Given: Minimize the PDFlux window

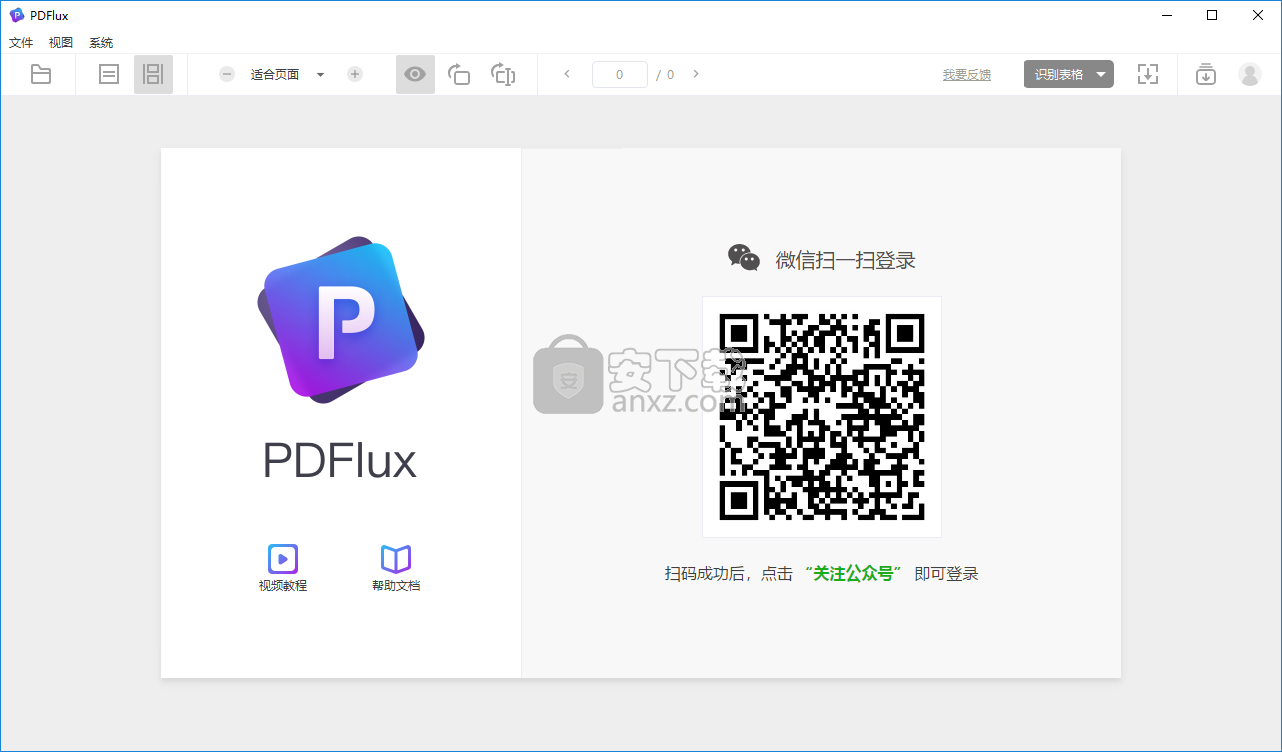Looking at the screenshot, I should [1166, 15].
